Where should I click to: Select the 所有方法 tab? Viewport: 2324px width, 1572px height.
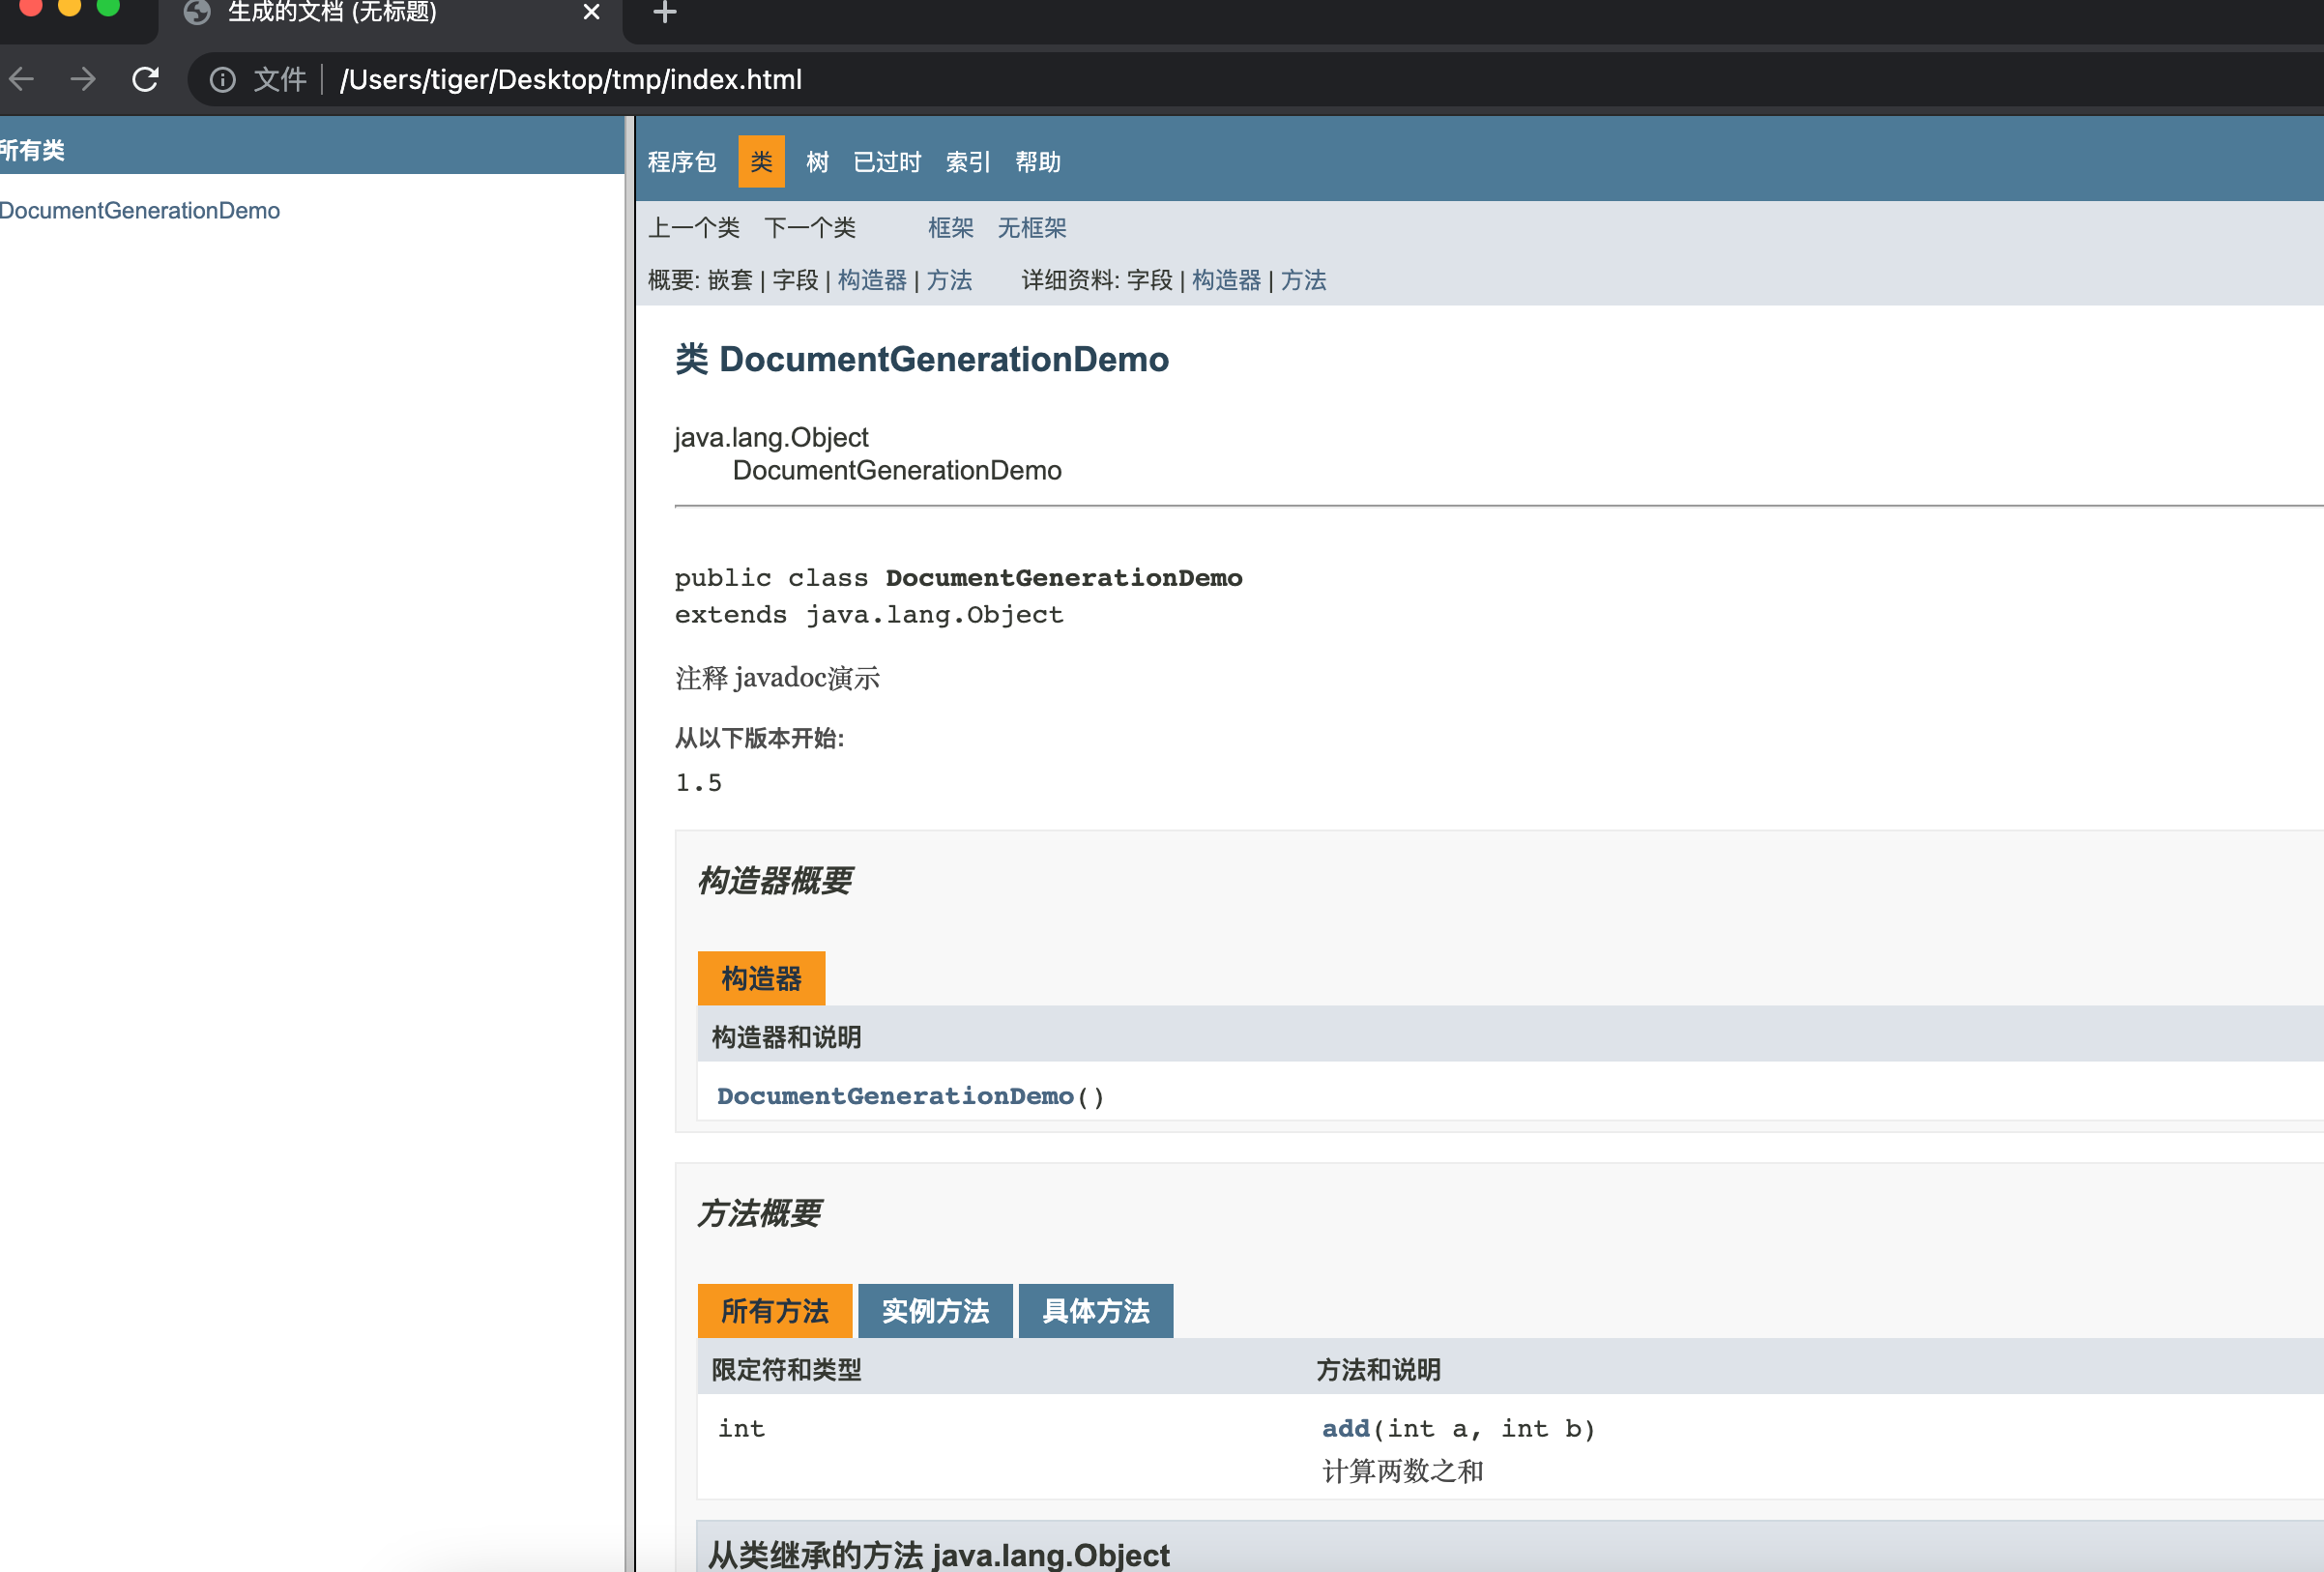pos(775,1311)
